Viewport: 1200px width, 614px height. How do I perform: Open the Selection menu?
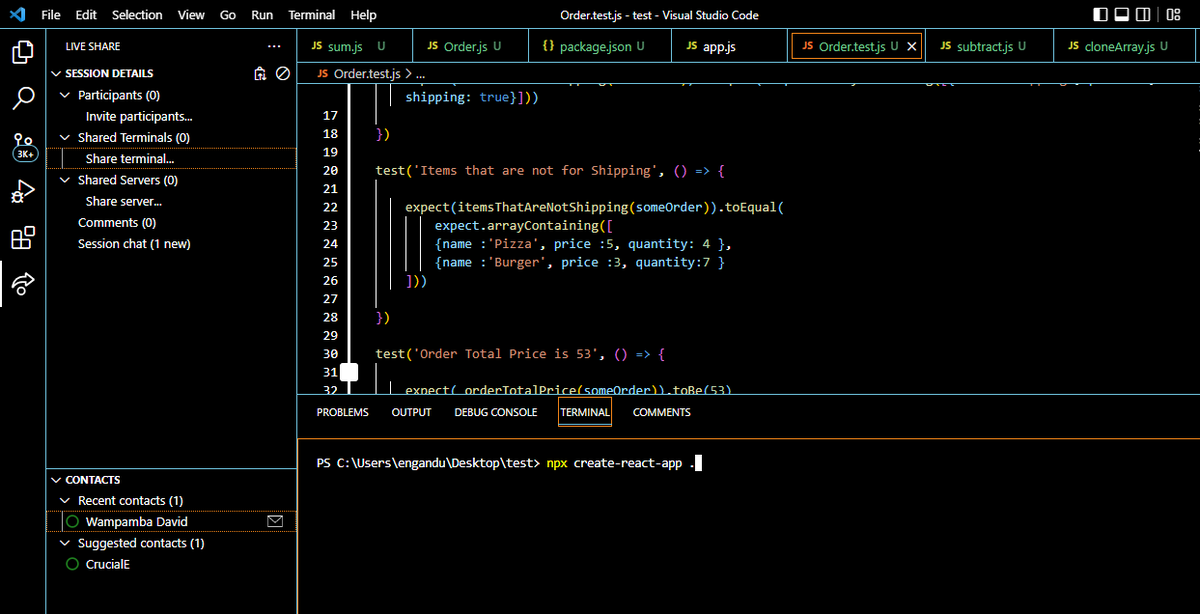pos(137,15)
